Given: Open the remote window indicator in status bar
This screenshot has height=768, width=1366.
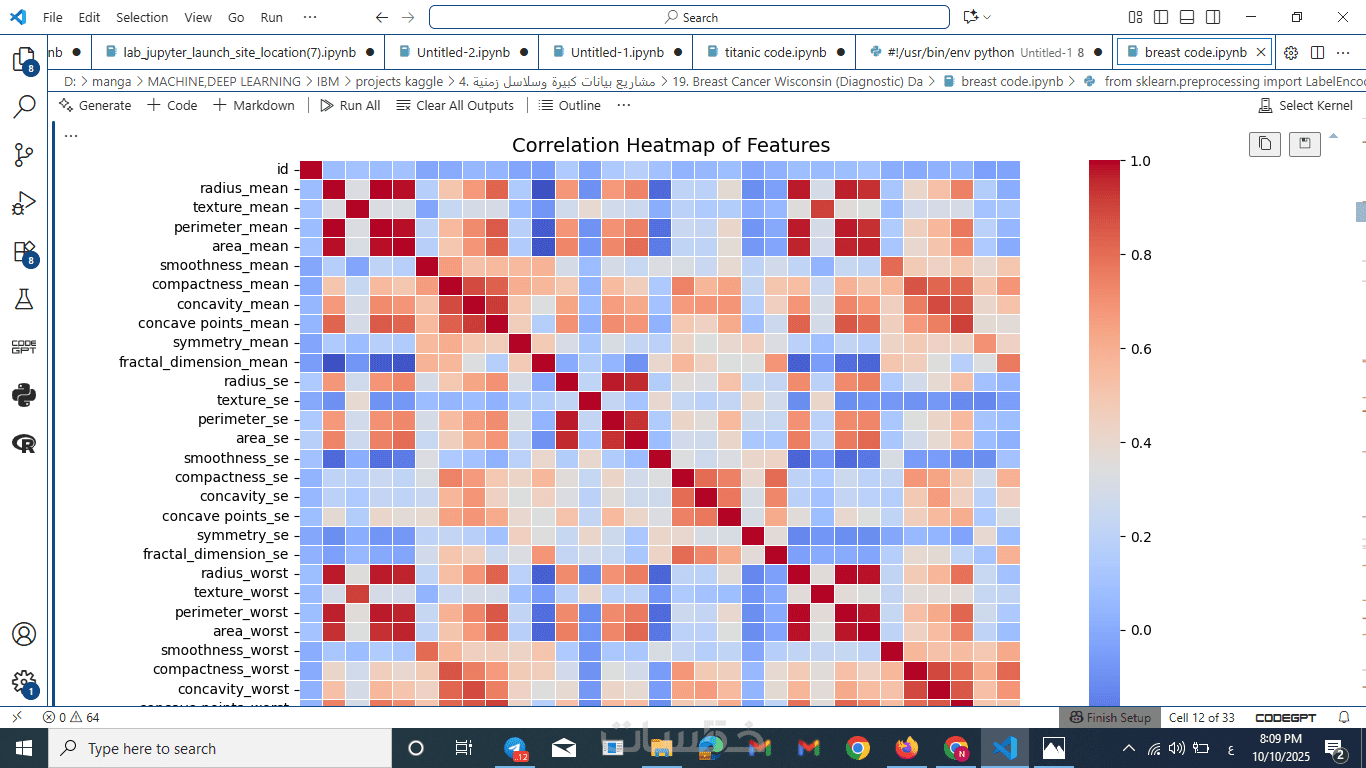Looking at the screenshot, I should [x=16, y=717].
